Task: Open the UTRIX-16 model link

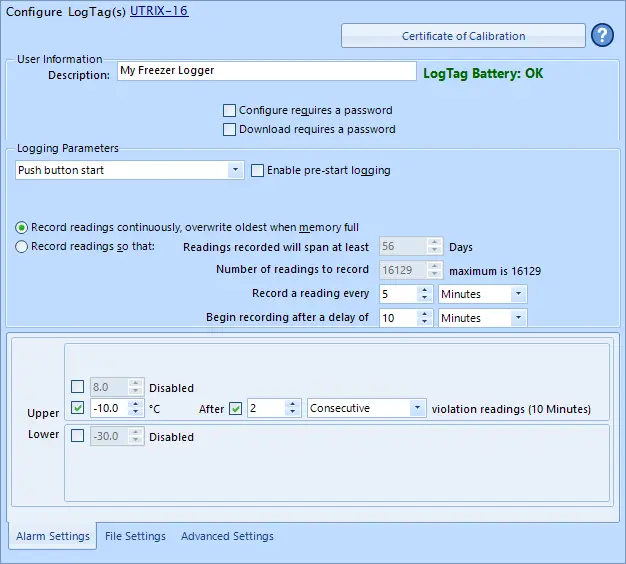Action: click(159, 11)
